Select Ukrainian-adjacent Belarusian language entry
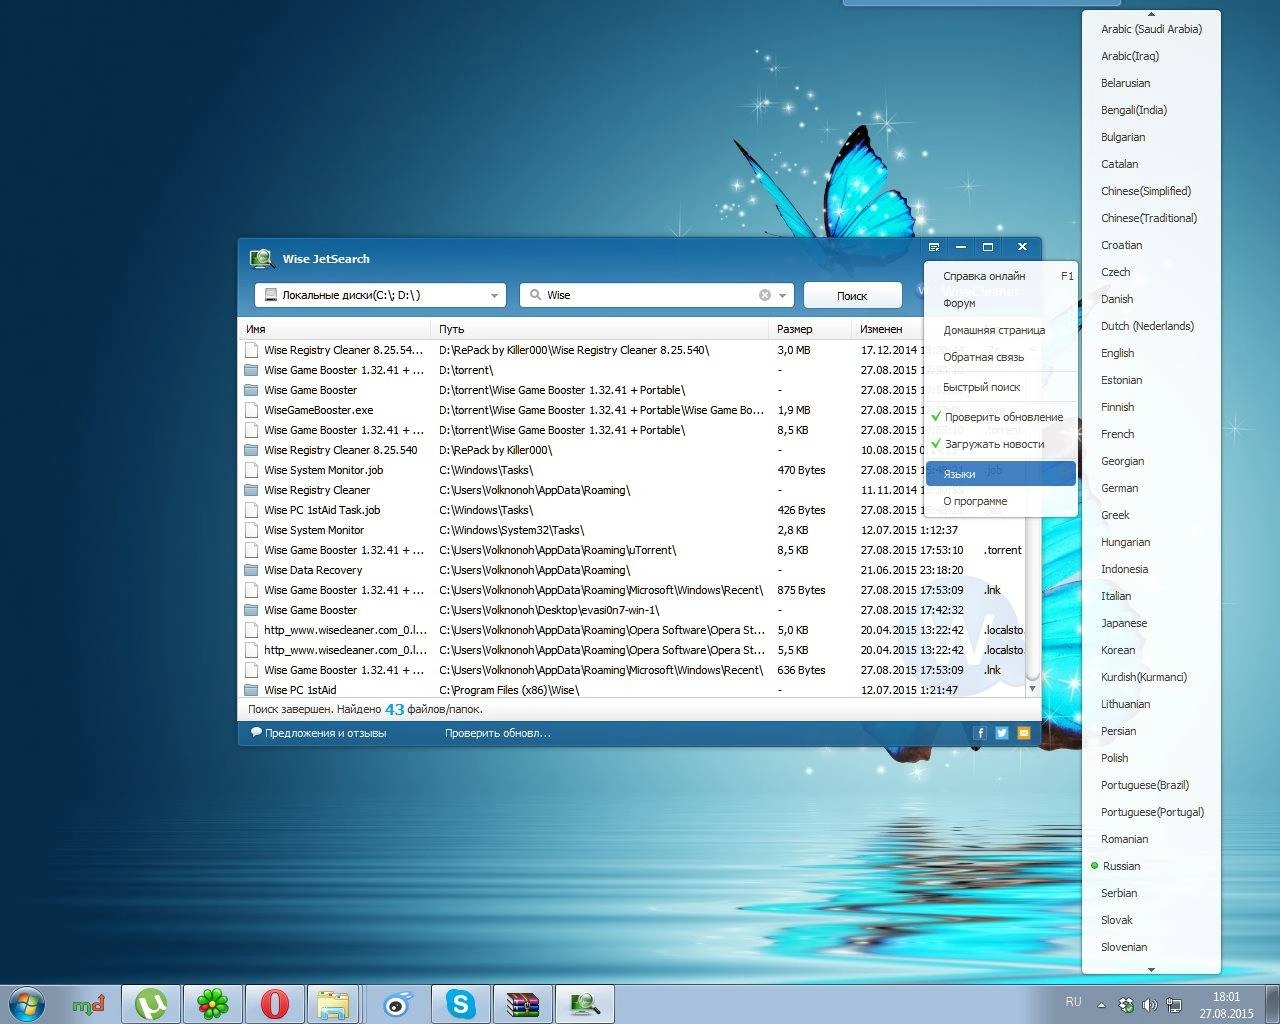 pyautogui.click(x=1151, y=83)
